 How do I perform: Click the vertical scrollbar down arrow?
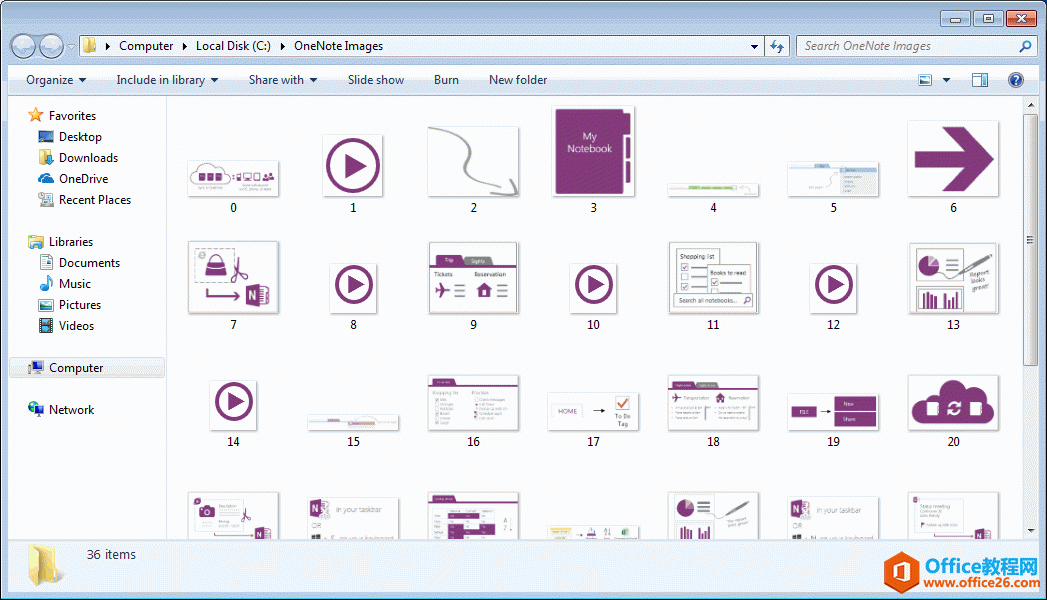[x=1031, y=530]
